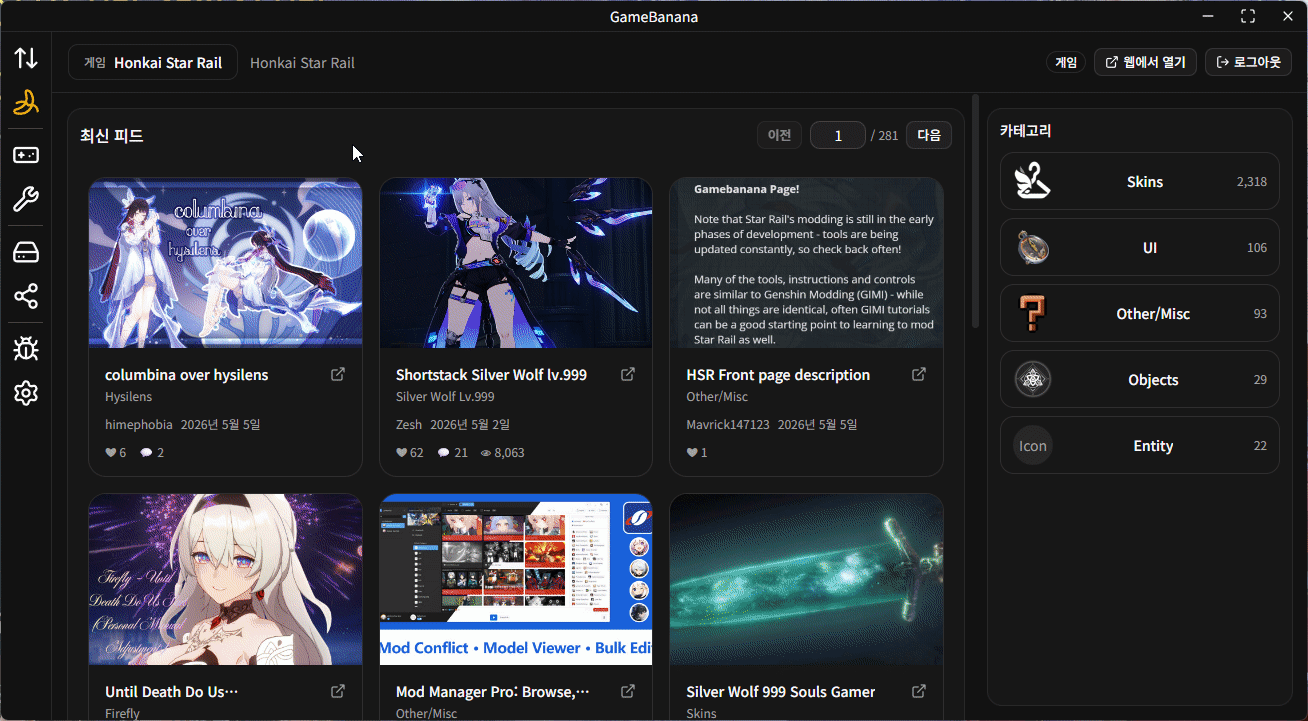
Task: Open the HSR Front page description thumbnail
Action: 807,263
